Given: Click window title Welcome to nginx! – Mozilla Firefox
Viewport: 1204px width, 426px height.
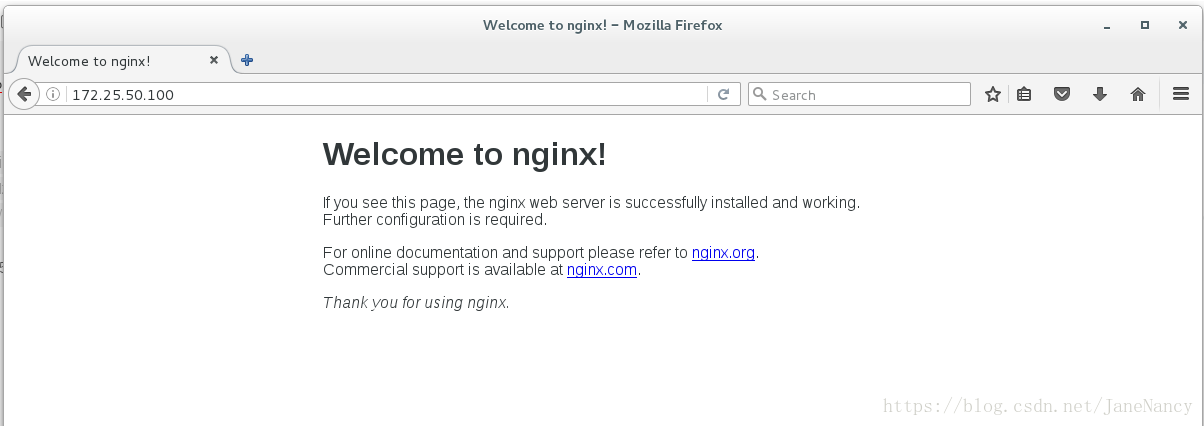Looking at the screenshot, I should 602,25.
